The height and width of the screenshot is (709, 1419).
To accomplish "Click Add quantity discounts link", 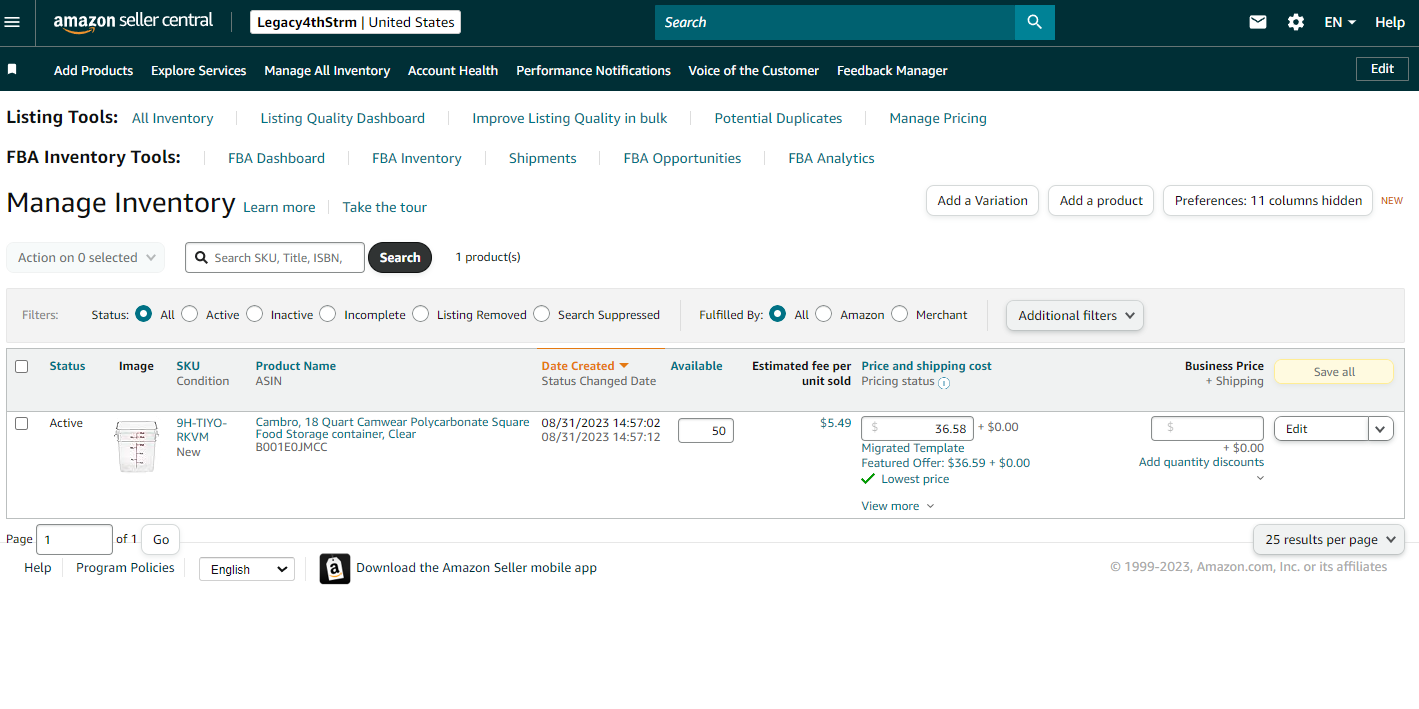I will (1201, 462).
